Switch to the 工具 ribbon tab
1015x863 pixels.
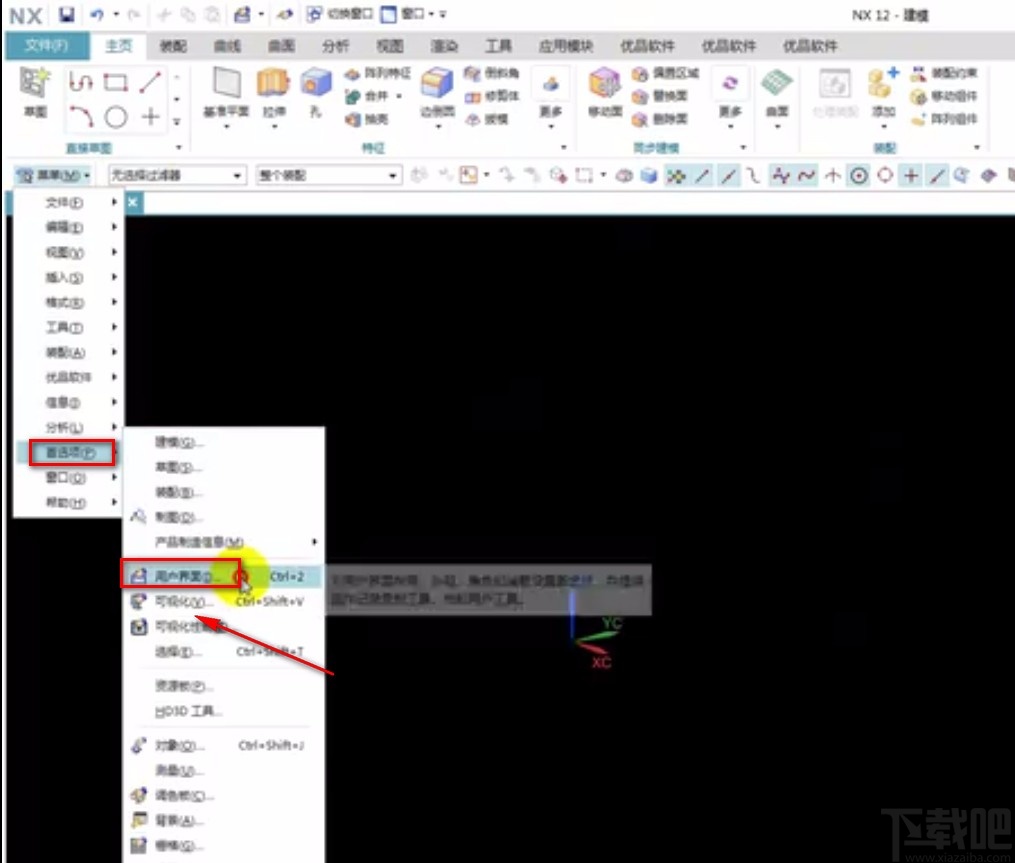[498, 46]
